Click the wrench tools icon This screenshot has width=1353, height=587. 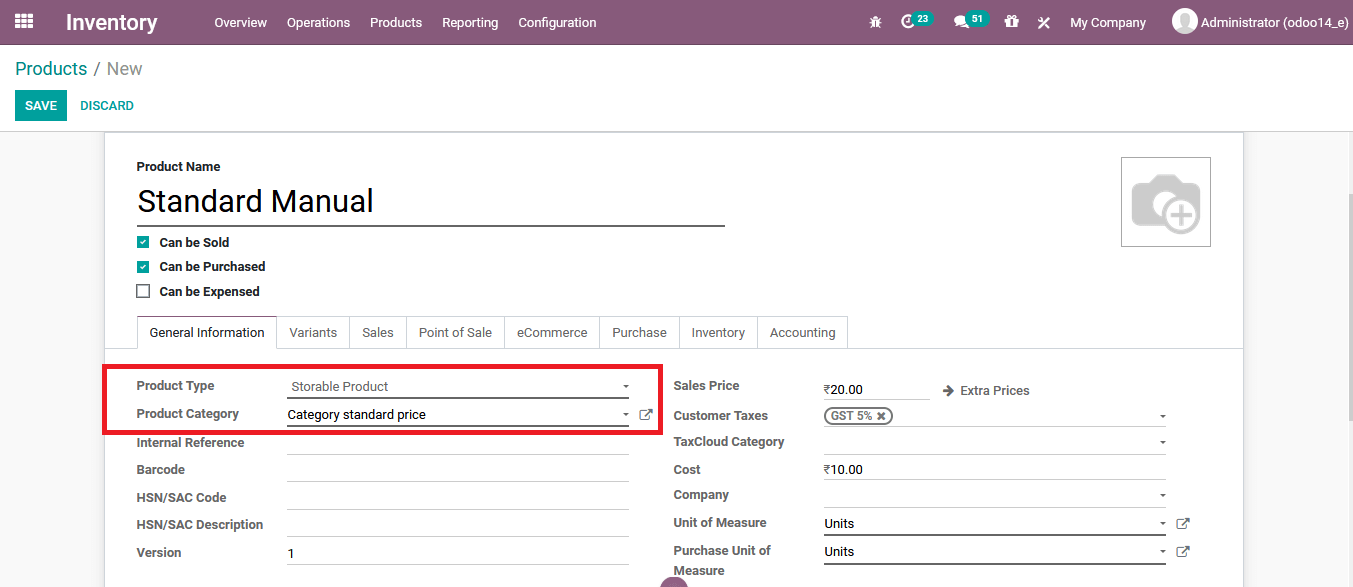click(1044, 22)
